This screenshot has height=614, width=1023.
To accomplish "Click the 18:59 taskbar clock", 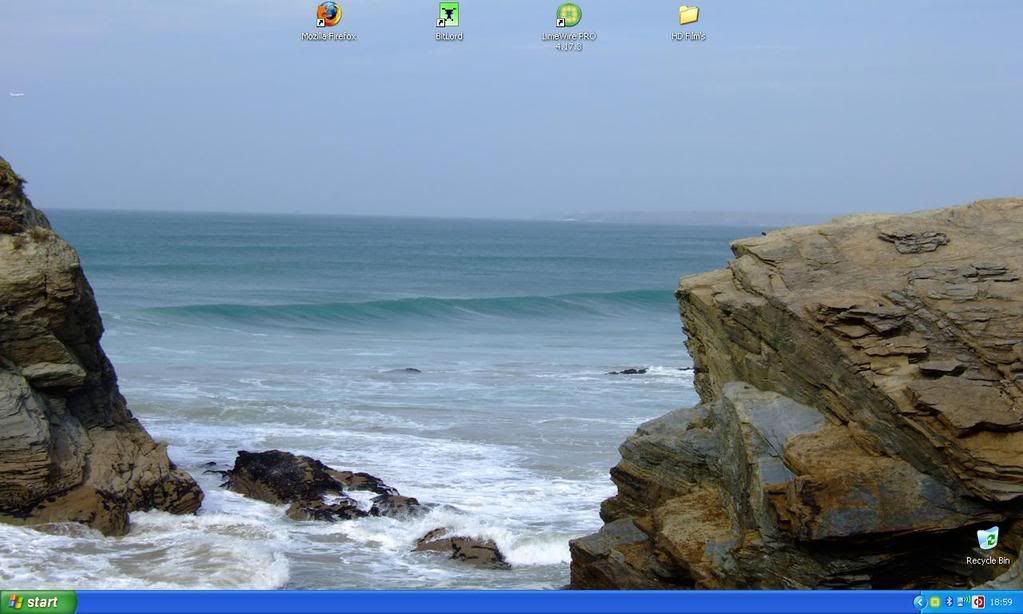I will point(1000,602).
